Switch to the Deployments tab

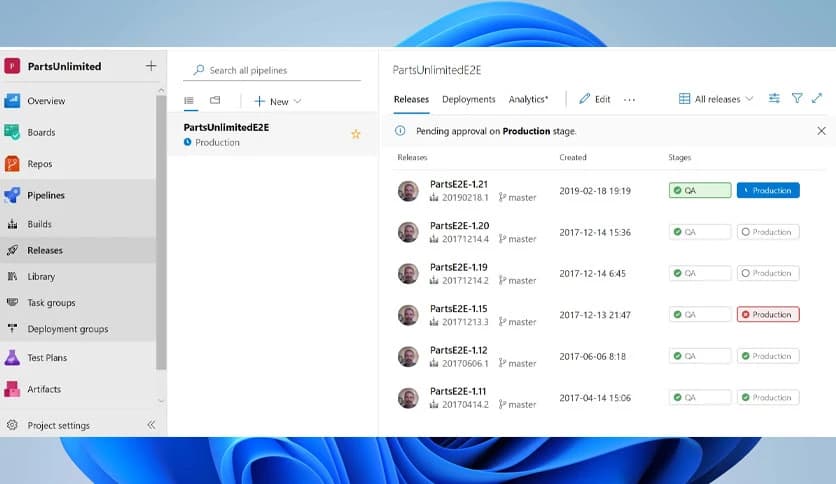pyautogui.click(x=469, y=99)
